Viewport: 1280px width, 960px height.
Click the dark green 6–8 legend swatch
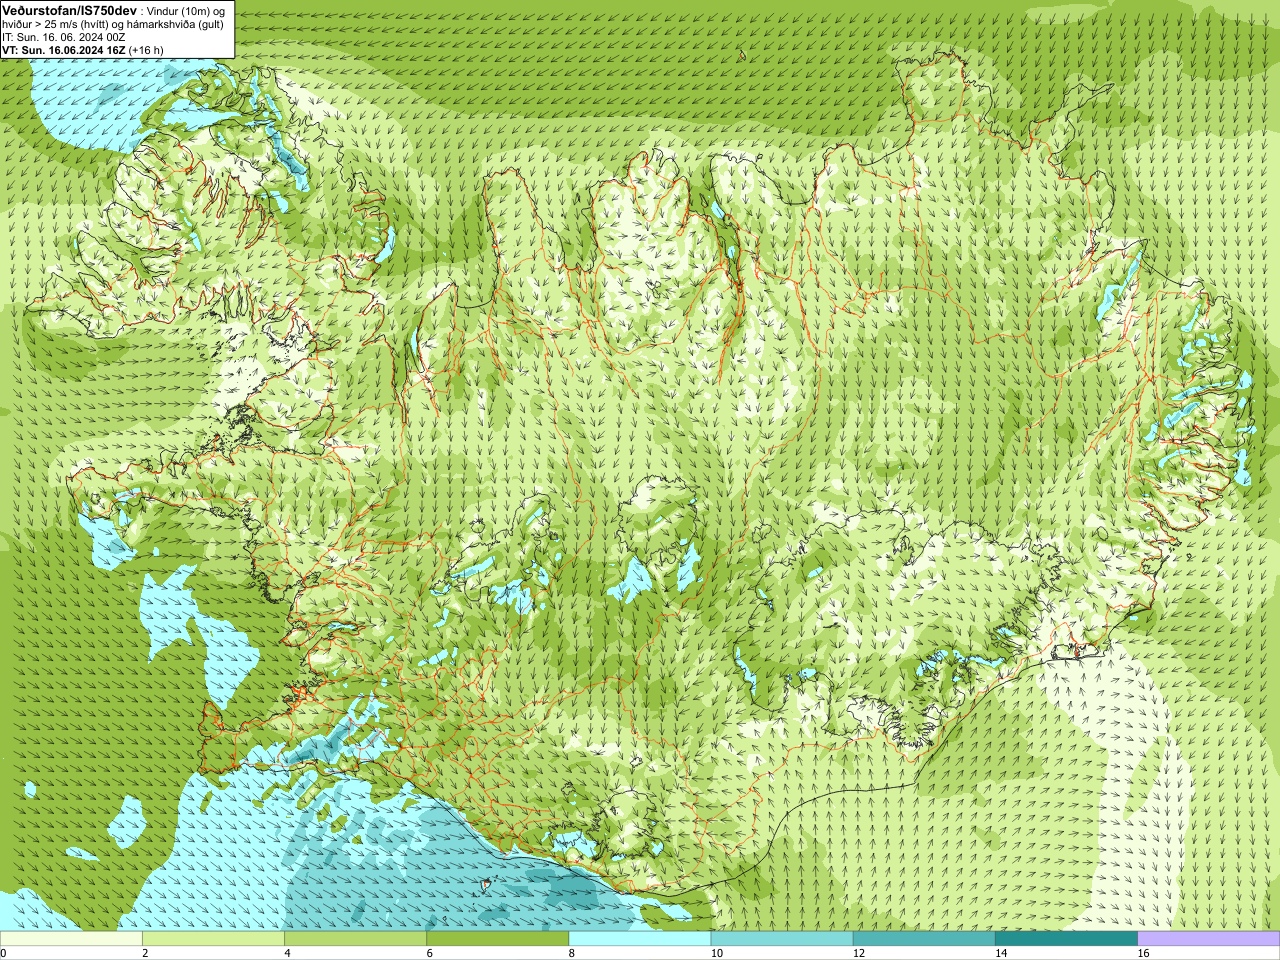pyautogui.click(x=497, y=939)
